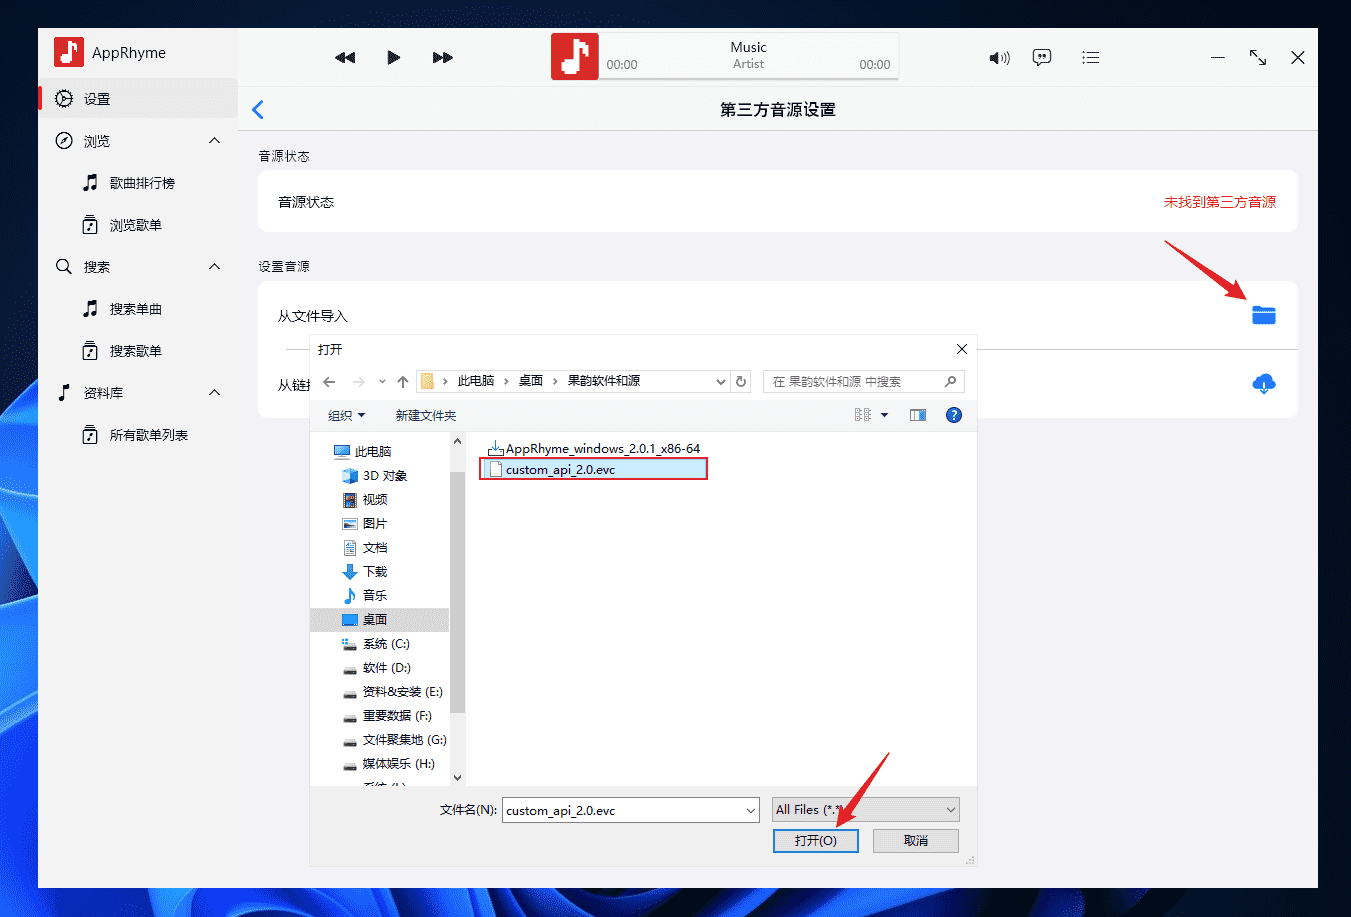Expand the 文件名 dropdown arrow
The image size is (1351, 917).
(x=751, y=810)
